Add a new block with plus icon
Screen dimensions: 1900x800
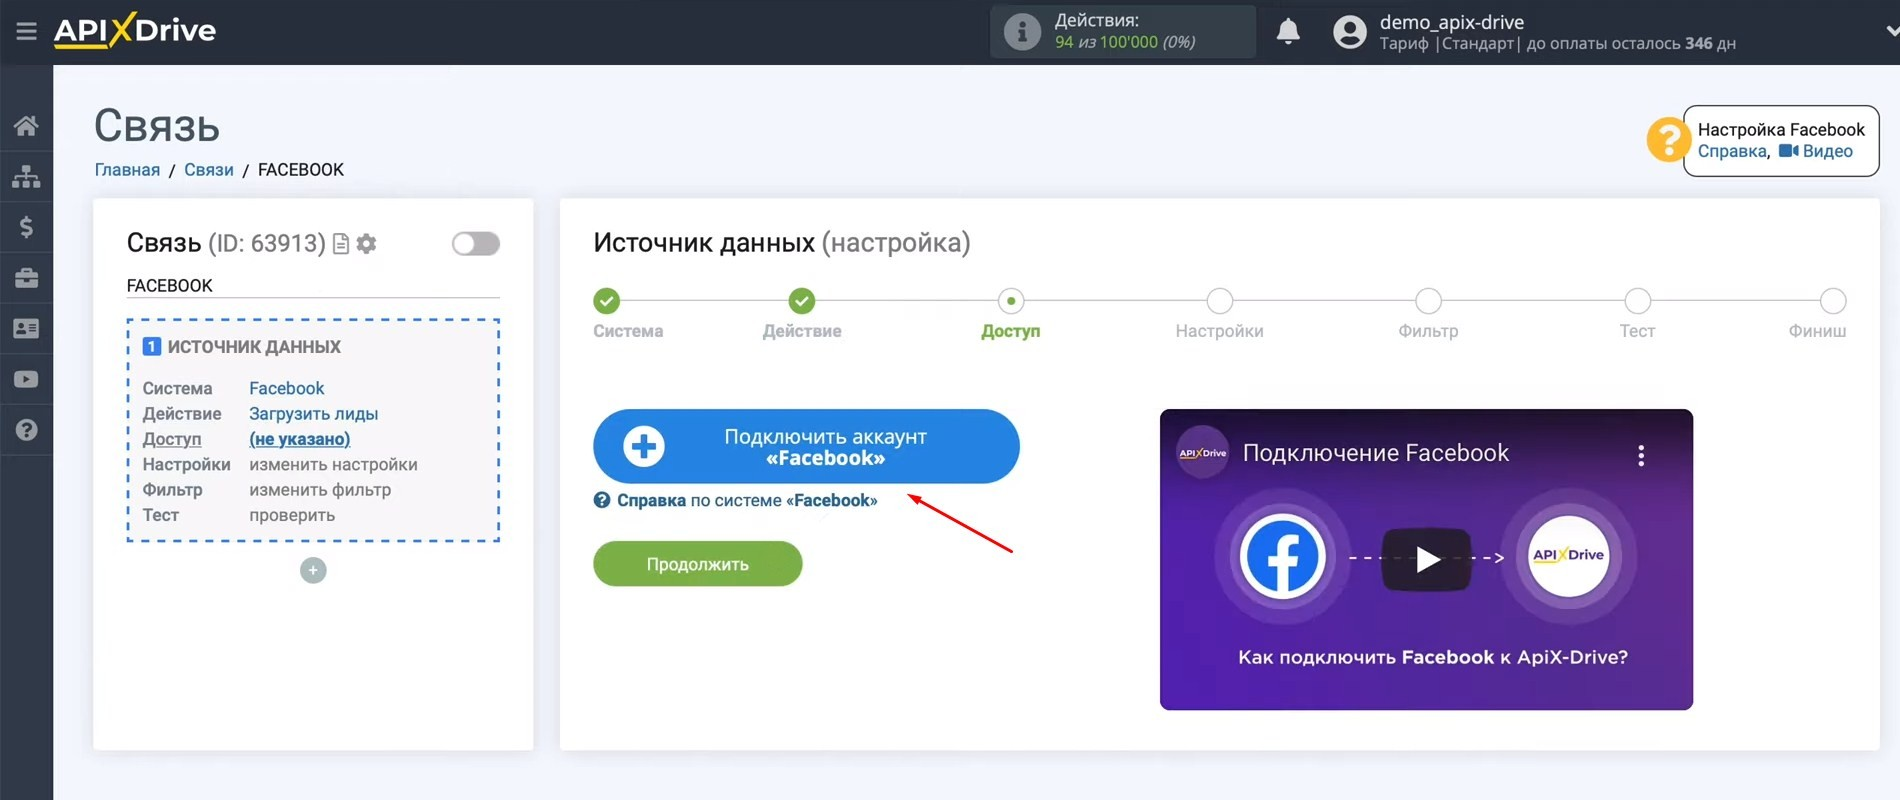(313, 570)
